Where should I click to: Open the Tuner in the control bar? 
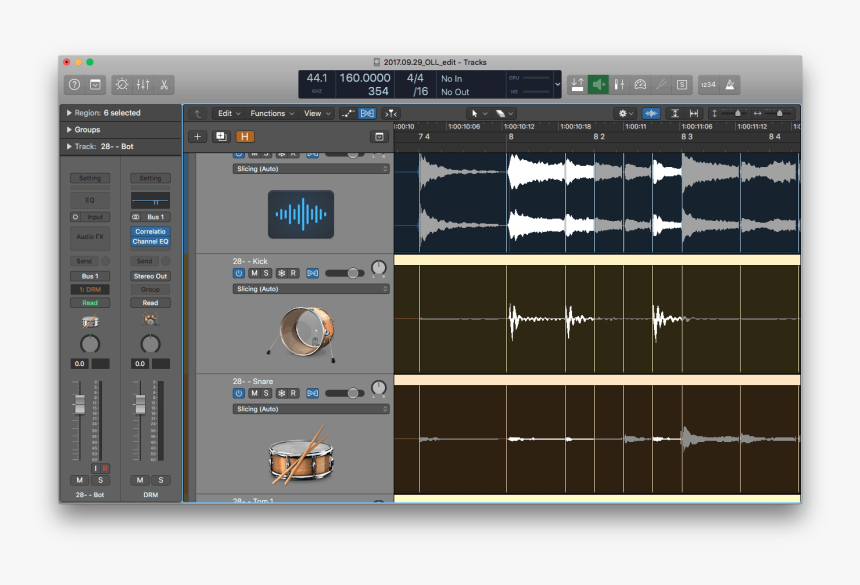(661, 84)
